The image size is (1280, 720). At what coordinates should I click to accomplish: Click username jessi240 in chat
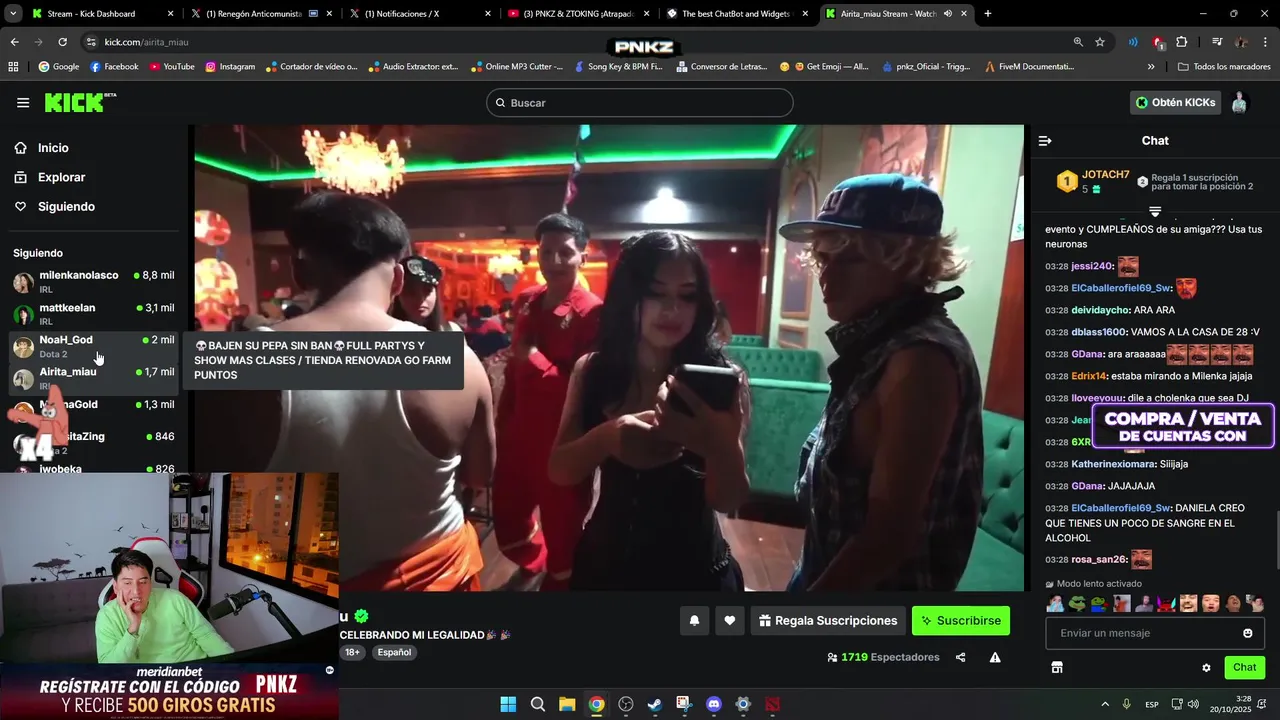tap(1091, 266)
